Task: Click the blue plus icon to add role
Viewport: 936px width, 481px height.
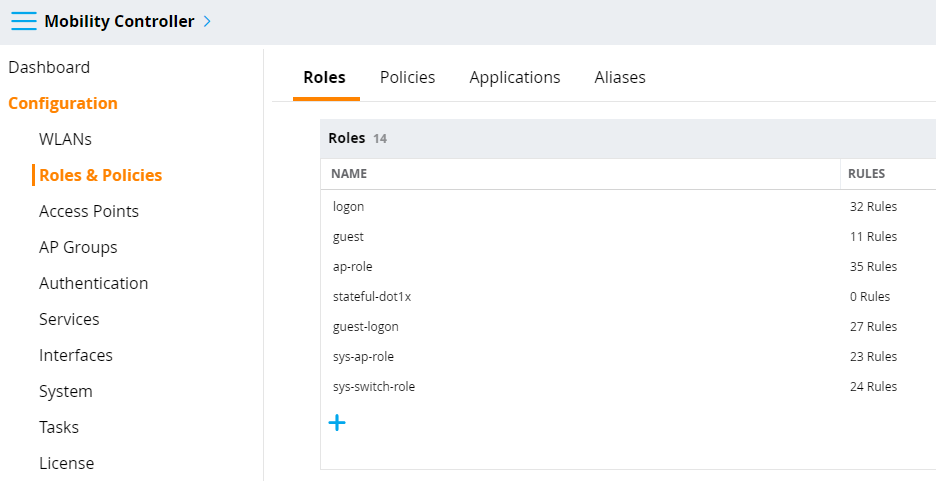Action: coord(337,423)
